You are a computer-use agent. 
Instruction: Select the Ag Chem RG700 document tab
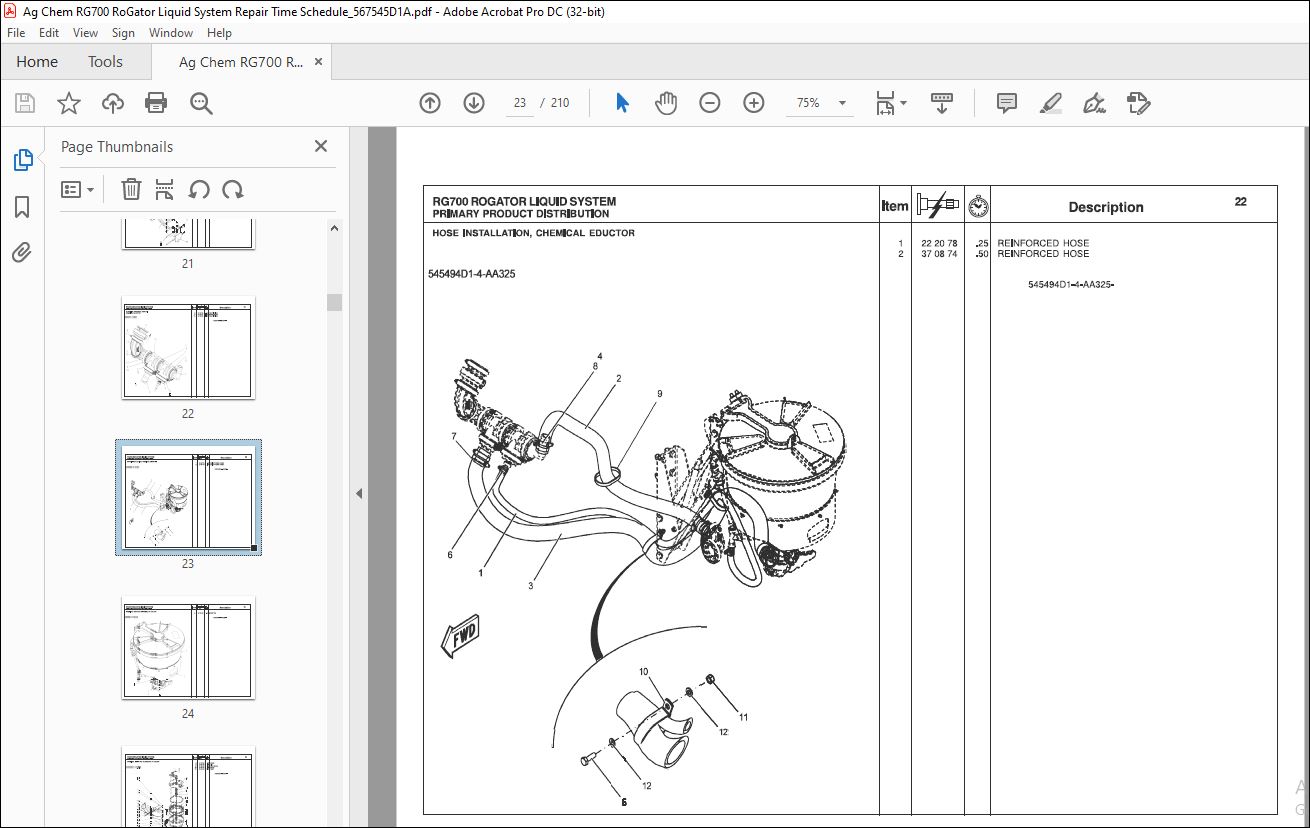point(240,62)
